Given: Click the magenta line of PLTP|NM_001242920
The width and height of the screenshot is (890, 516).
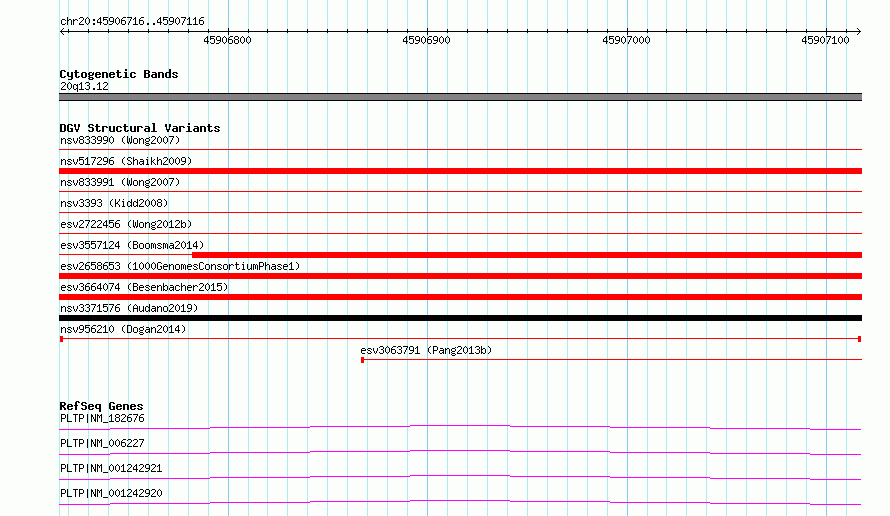Looking at the screenshot, I should (x=460, y=502).
